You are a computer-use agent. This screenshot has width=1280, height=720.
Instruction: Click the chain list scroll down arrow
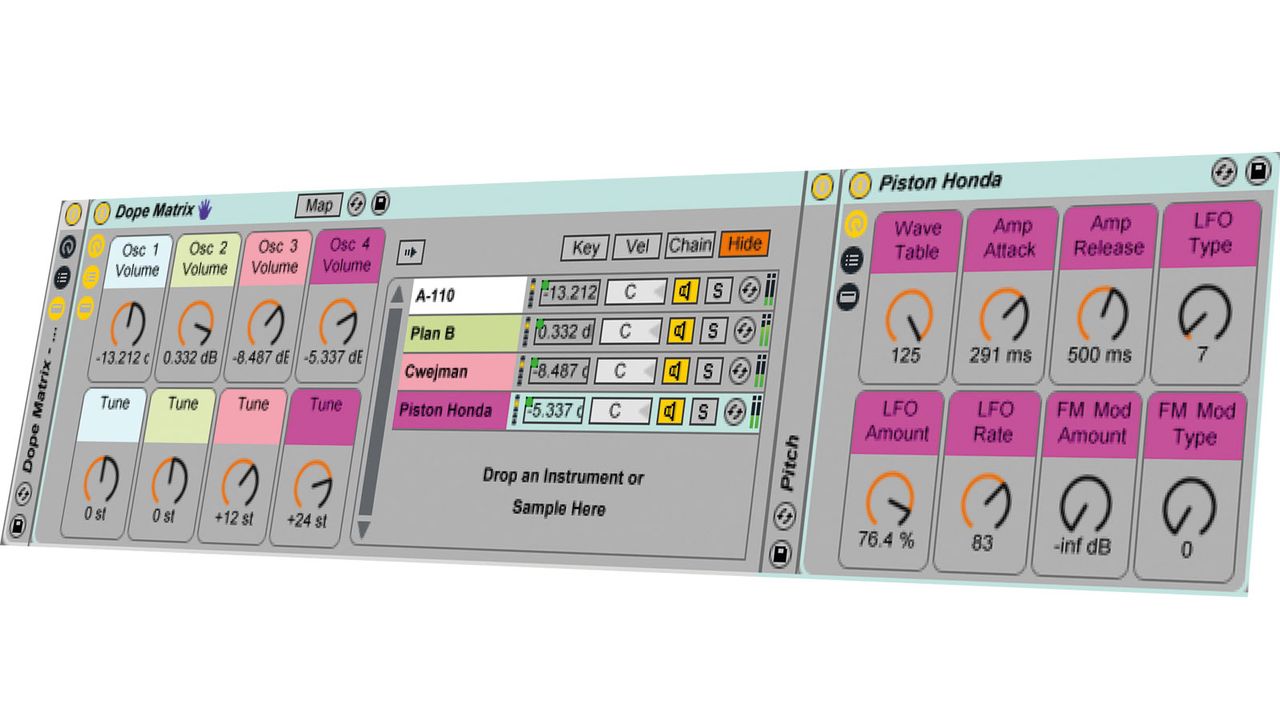click(365, 528)
